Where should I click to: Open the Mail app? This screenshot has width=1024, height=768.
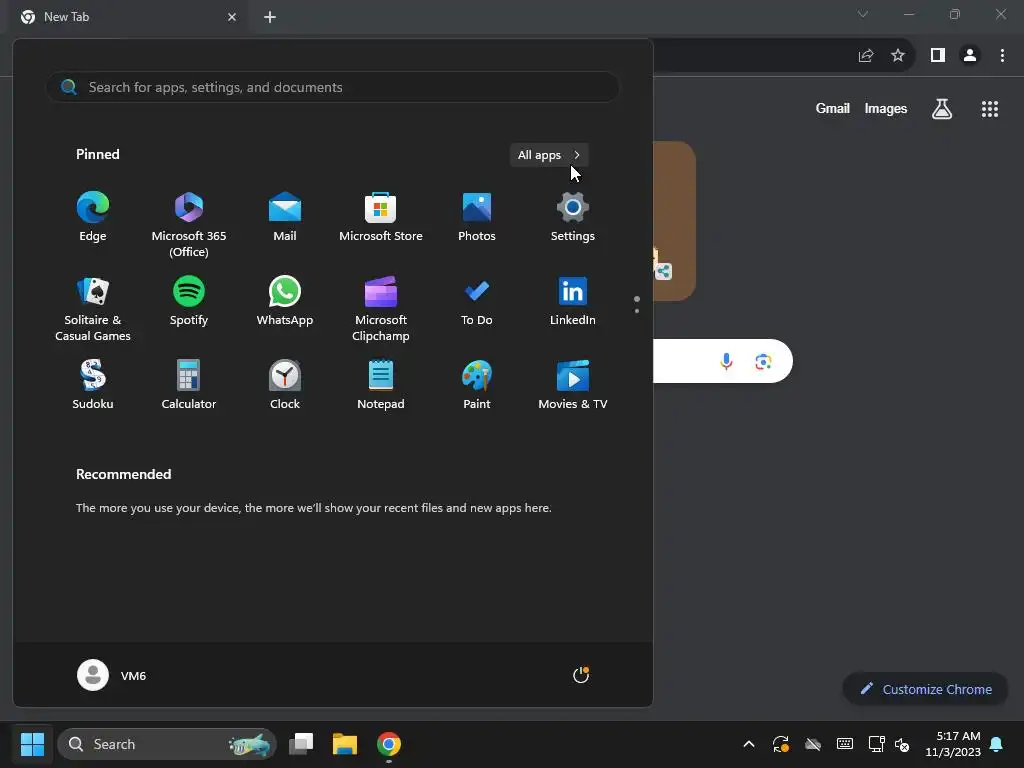click(x=285, y=217)
